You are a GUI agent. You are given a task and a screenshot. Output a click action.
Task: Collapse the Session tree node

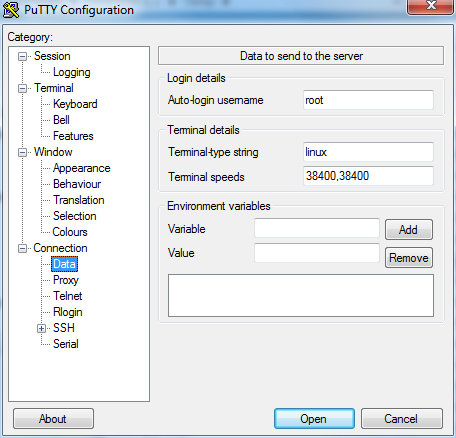point(22,56)
